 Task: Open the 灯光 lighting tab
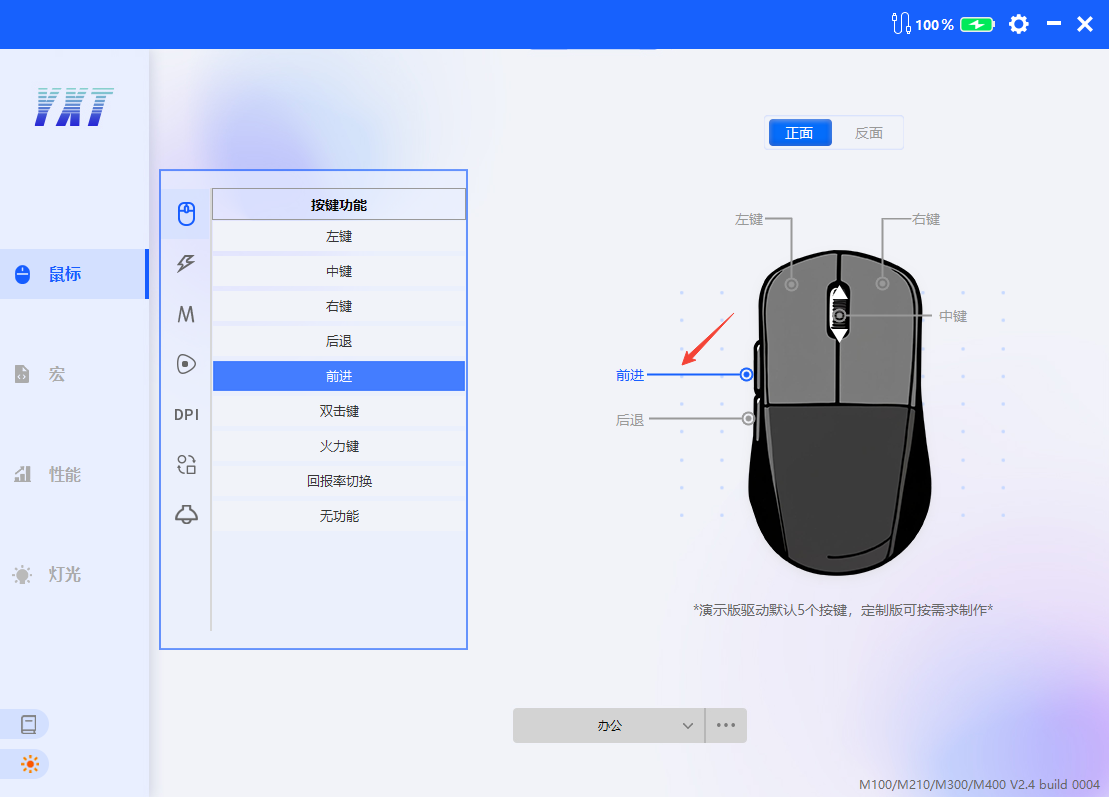(x=64, y=574)
